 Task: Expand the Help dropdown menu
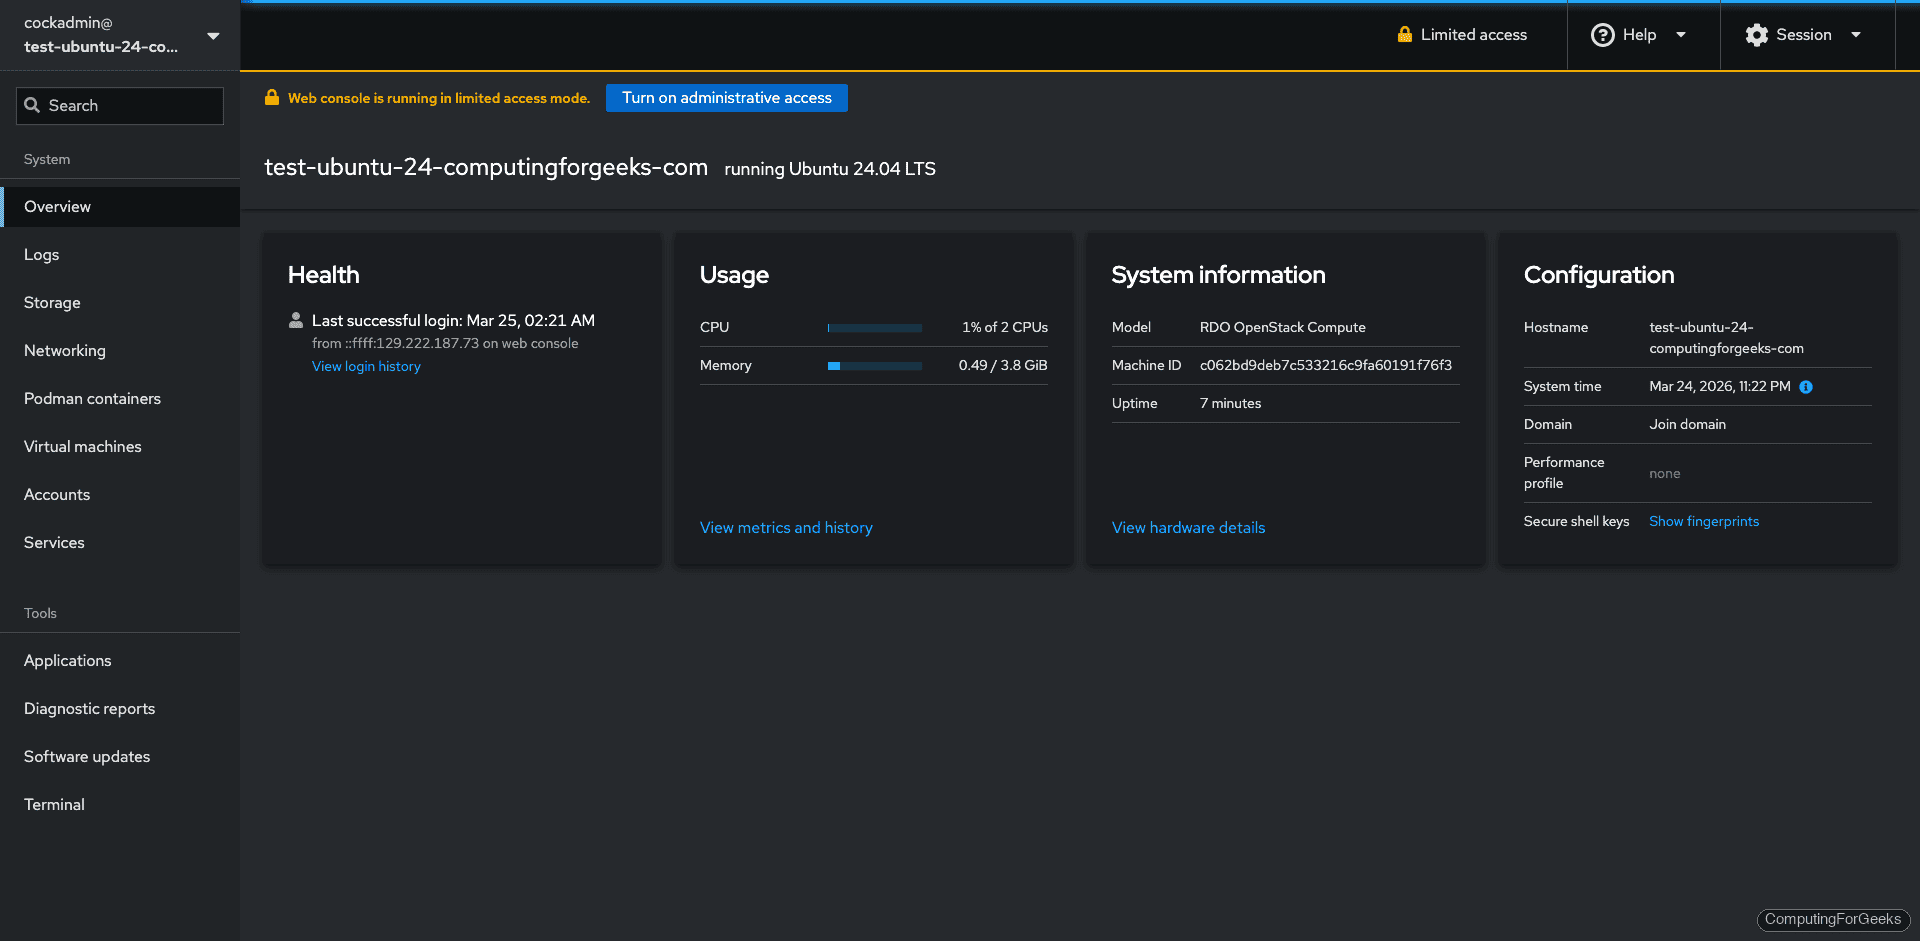pyautogui.click(x=1680, y=34)
